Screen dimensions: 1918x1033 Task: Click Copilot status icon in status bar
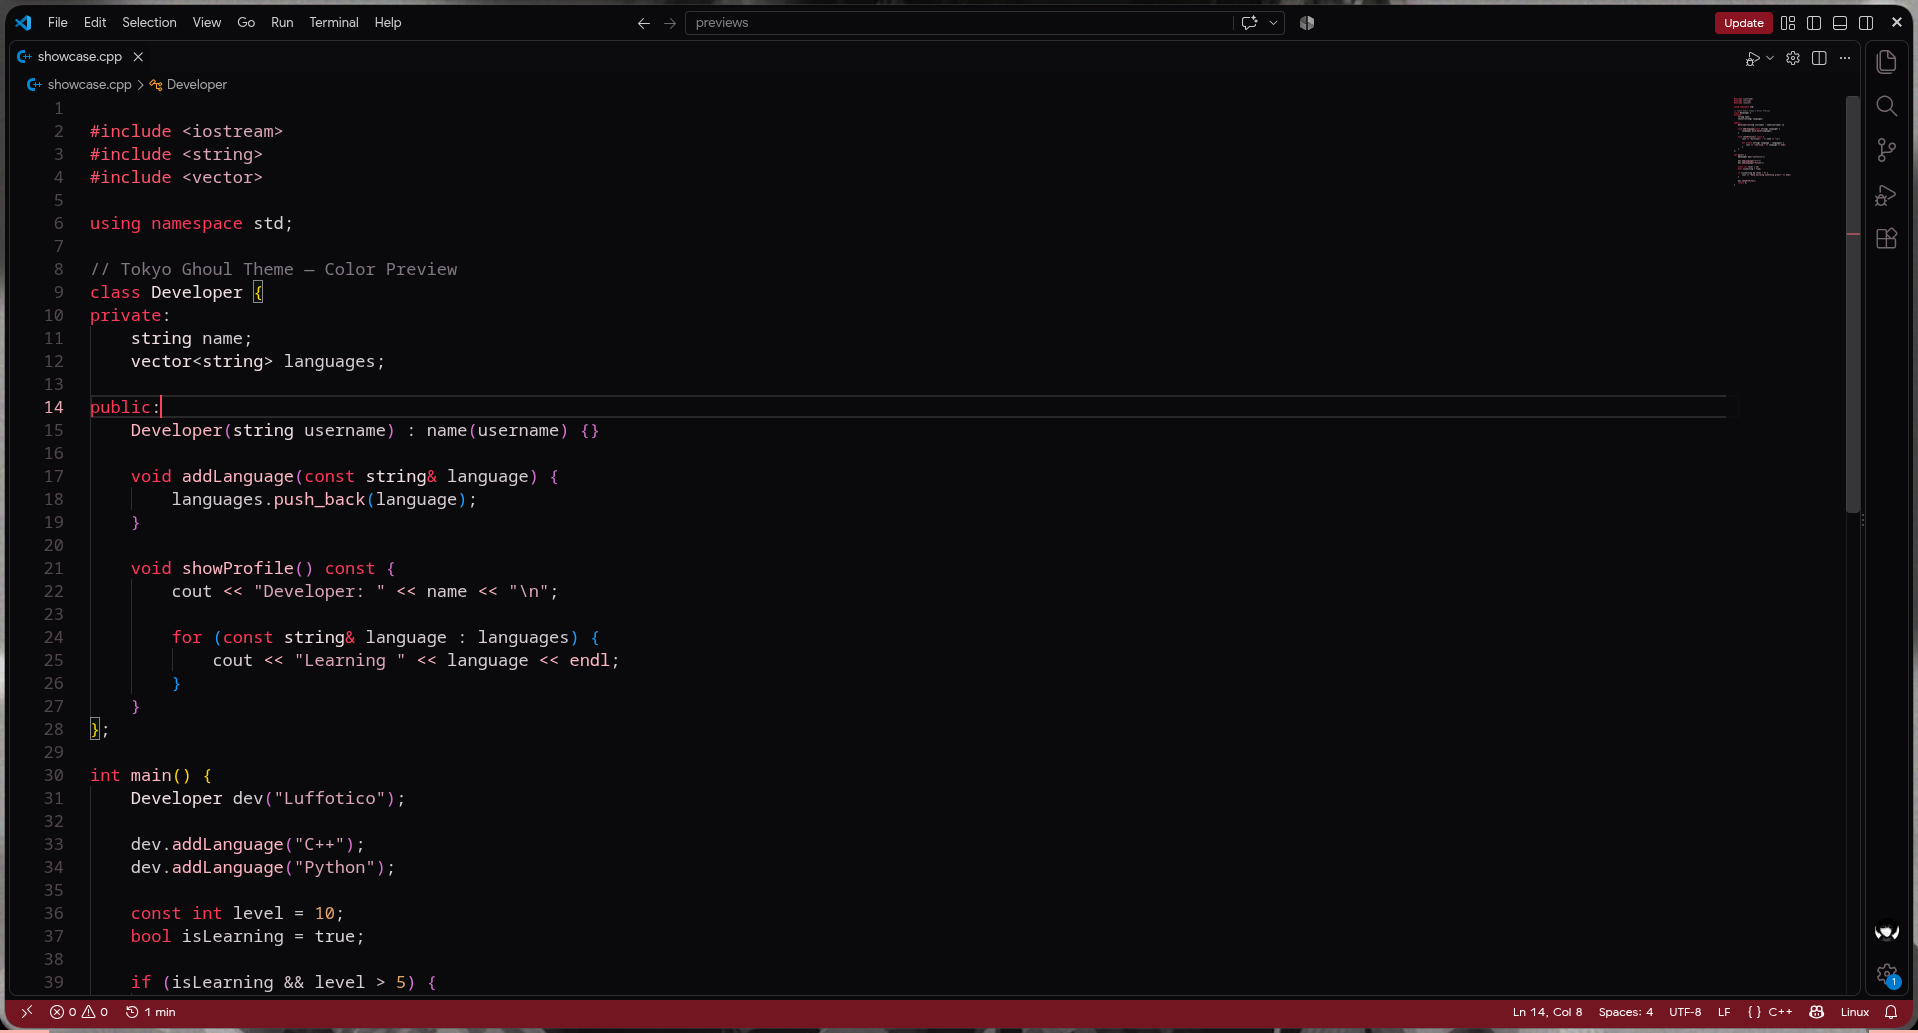(1817, 1012)
